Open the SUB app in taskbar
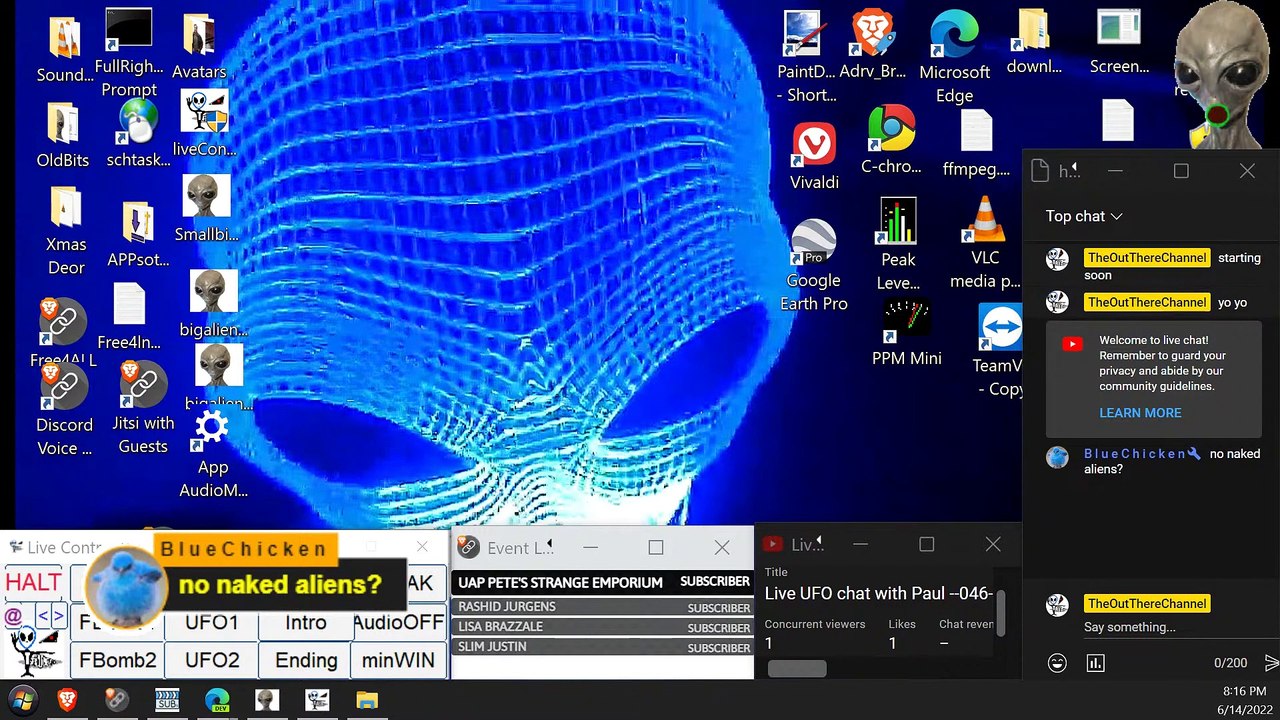Image resolution: width=1280 pixels, height=720 pixels. pyautogui.click(x=167, y=700)
